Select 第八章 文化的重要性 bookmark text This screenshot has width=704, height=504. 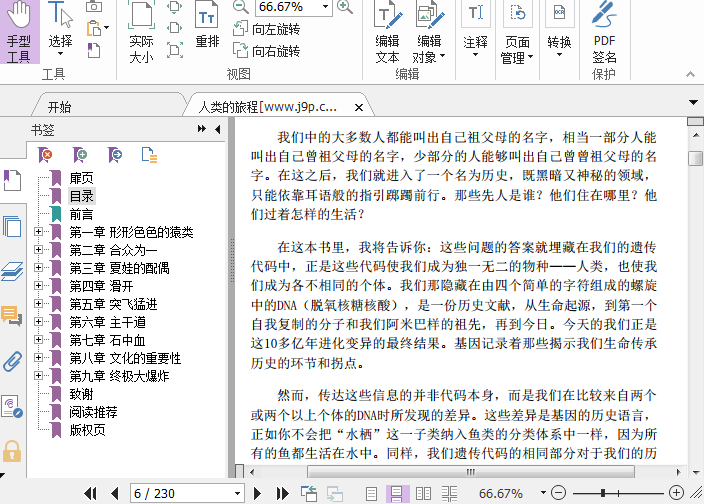(125, 358)
